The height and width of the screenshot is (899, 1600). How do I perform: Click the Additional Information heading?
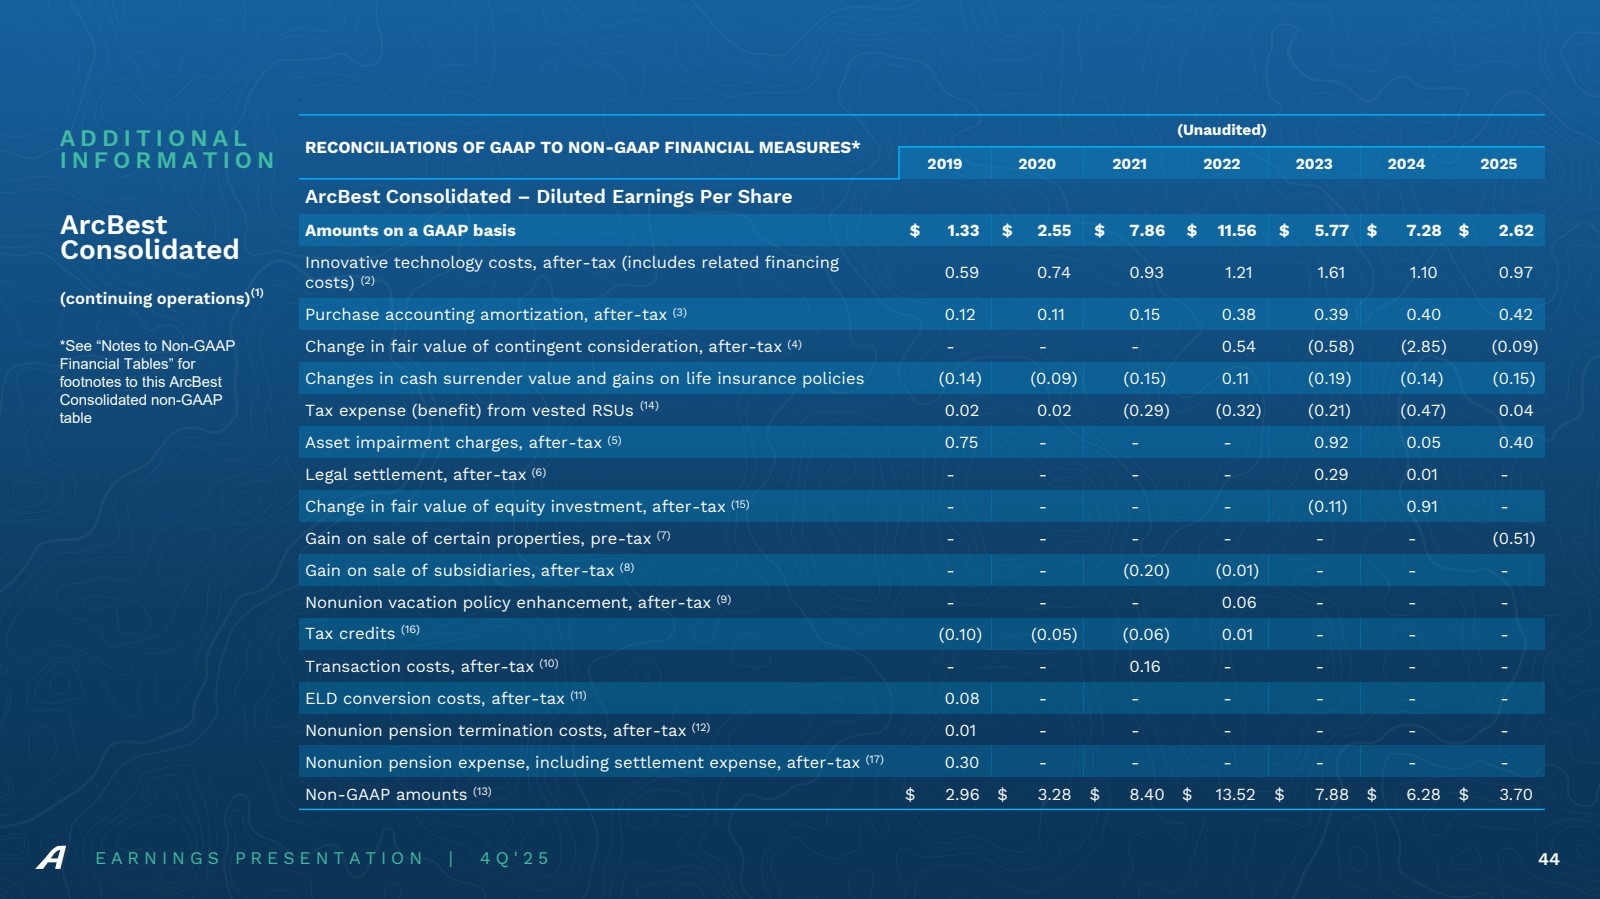167,150
